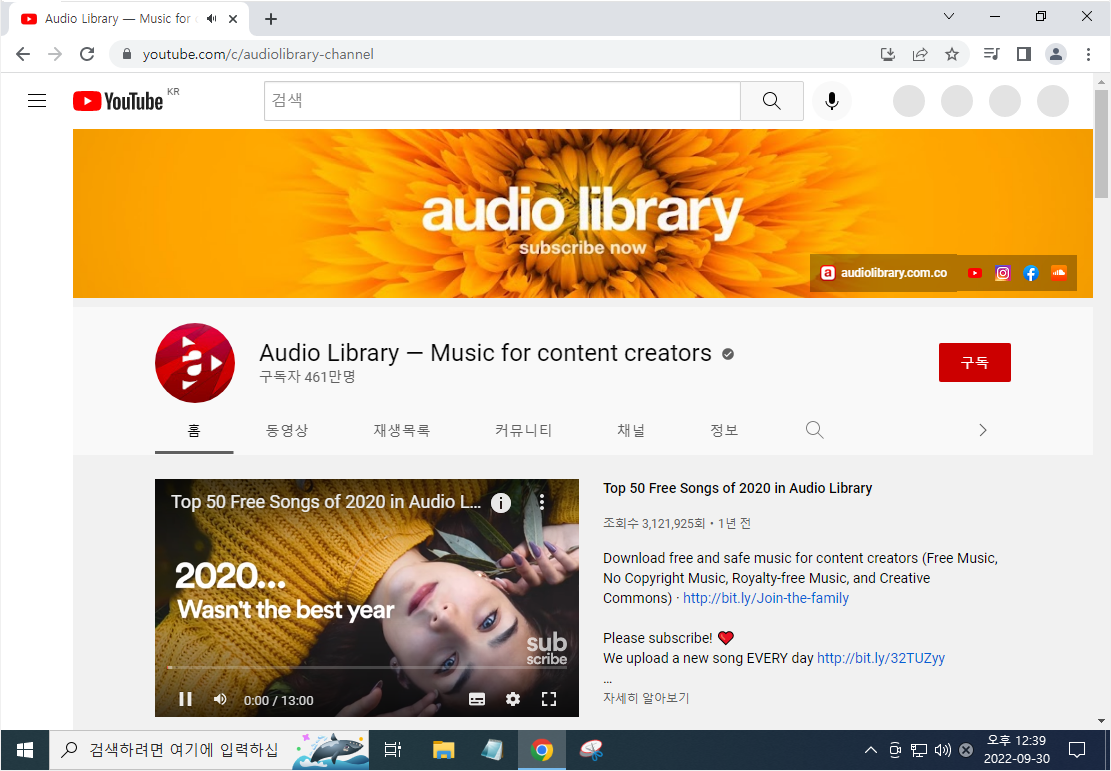
Task: Open the Windows Start menu
Action: click(x=25, y=750)
